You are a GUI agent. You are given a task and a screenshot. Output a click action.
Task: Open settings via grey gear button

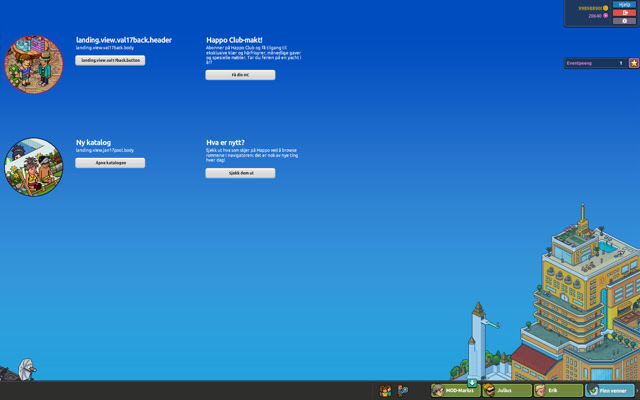(x=624, y=21)
